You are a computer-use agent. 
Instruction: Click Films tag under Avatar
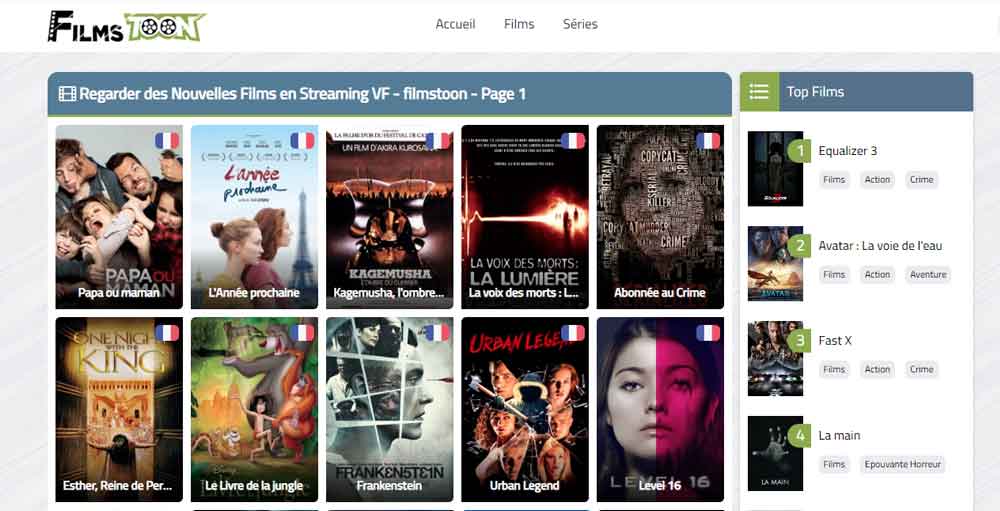[834, 275]
